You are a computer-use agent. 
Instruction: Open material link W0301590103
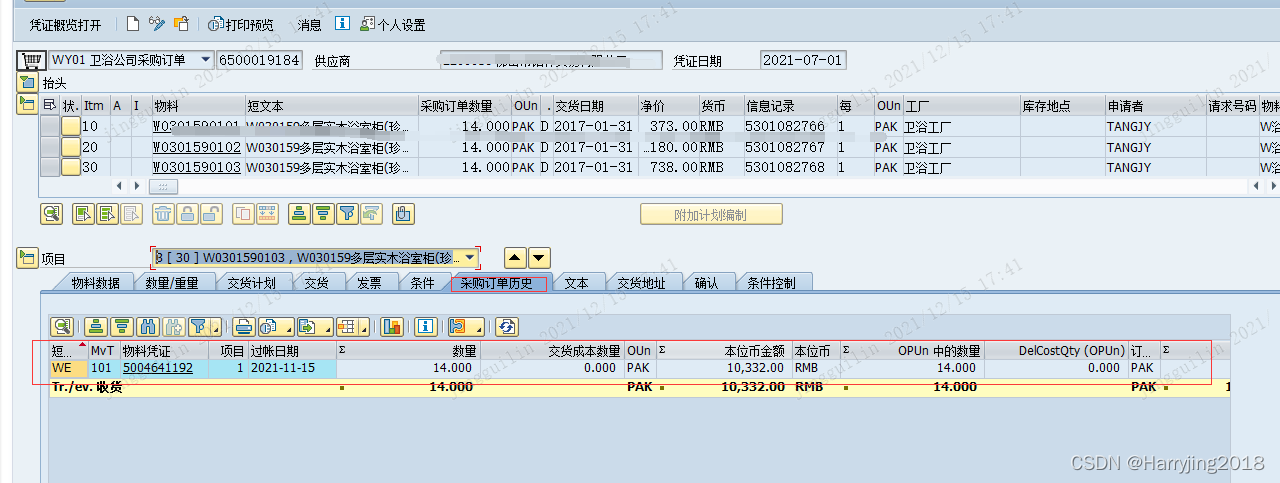point(196,167)
